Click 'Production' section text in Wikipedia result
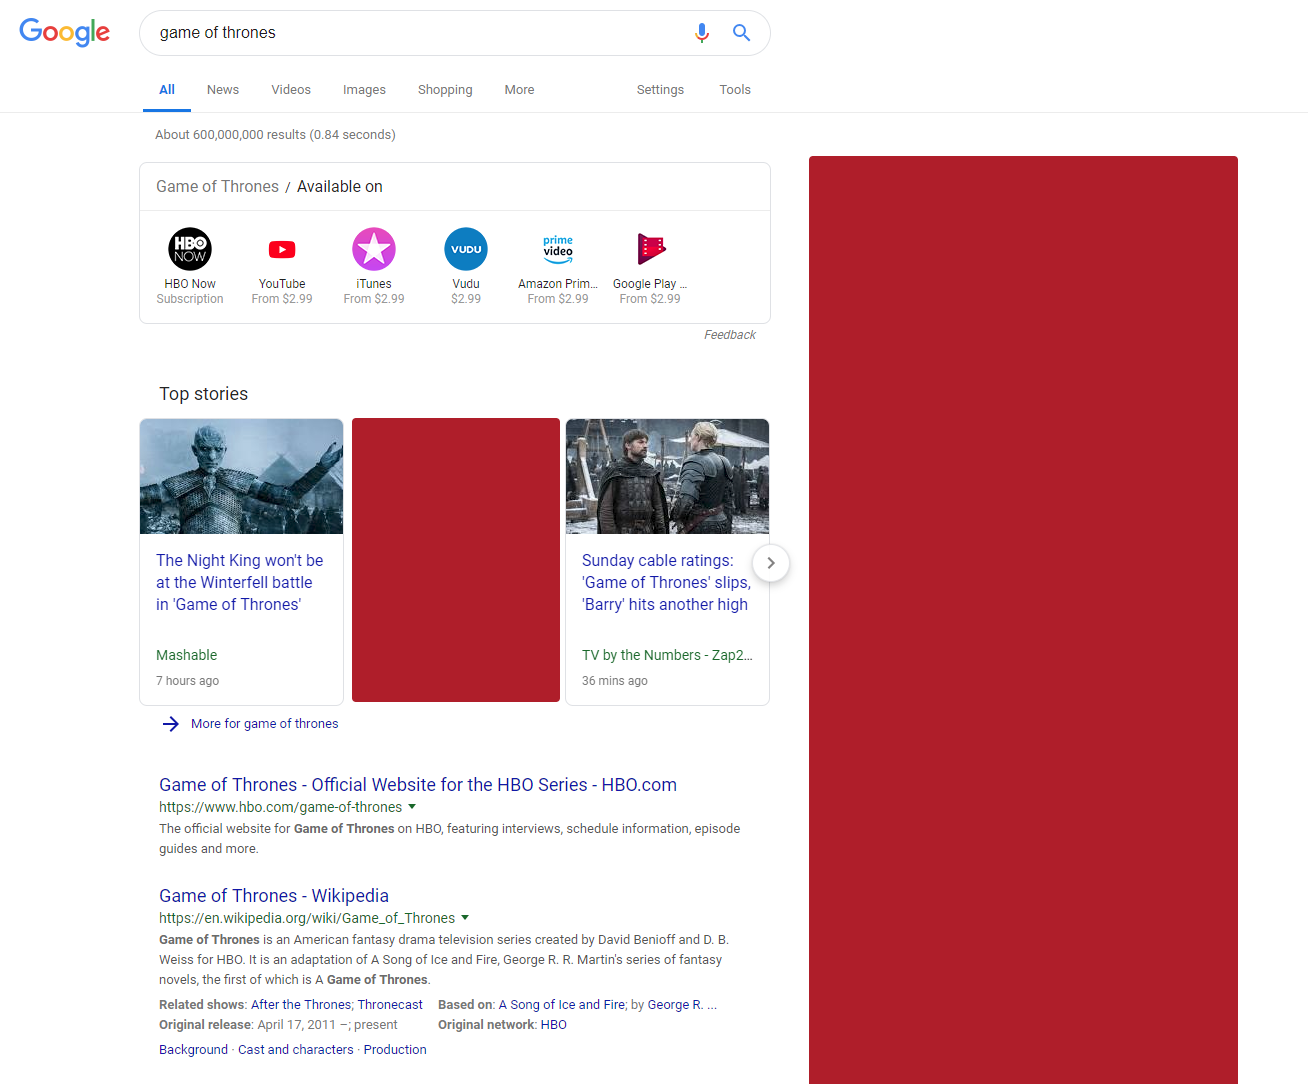The image size is (1308, 1084). pyautogui.click(x=395, y=1050)
